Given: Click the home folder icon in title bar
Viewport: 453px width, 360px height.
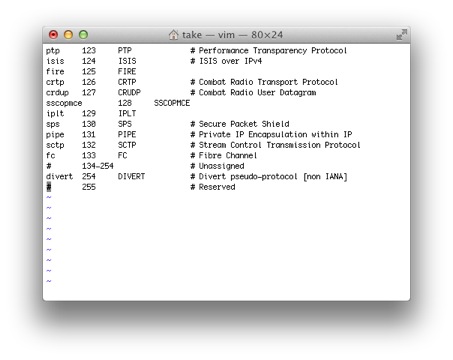Looking at the screenshot, I should 173,35.
